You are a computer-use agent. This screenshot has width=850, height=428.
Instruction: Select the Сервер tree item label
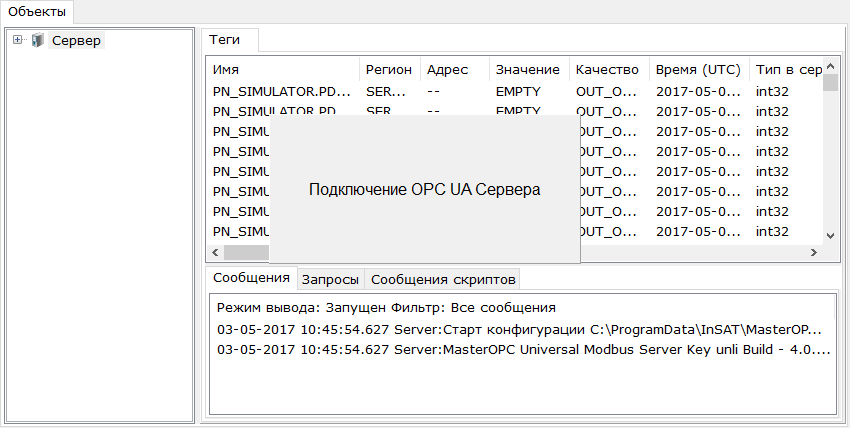(x=76, y=41)
